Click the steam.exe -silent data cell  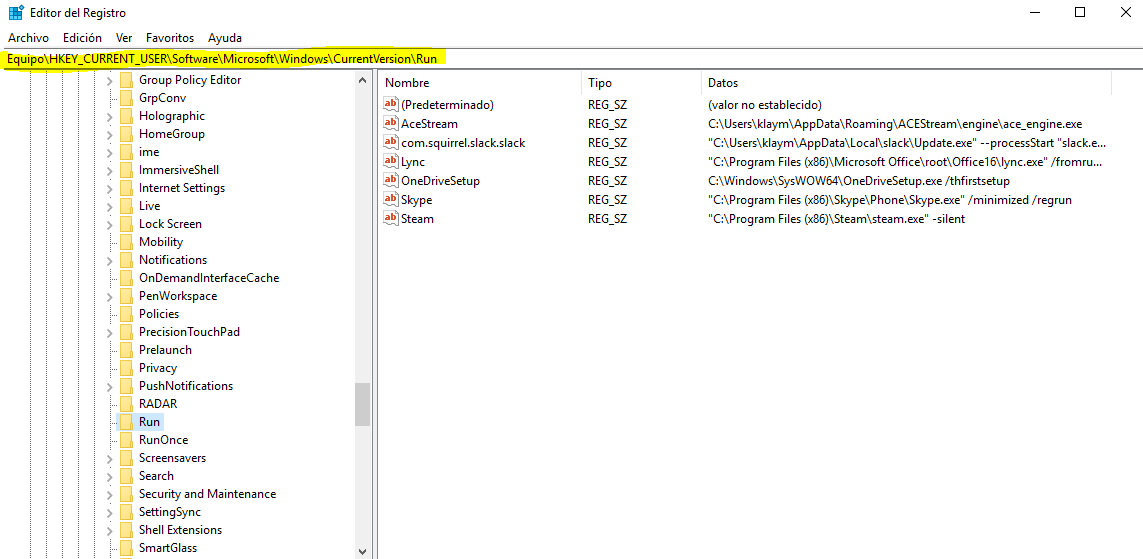point(836,219)
